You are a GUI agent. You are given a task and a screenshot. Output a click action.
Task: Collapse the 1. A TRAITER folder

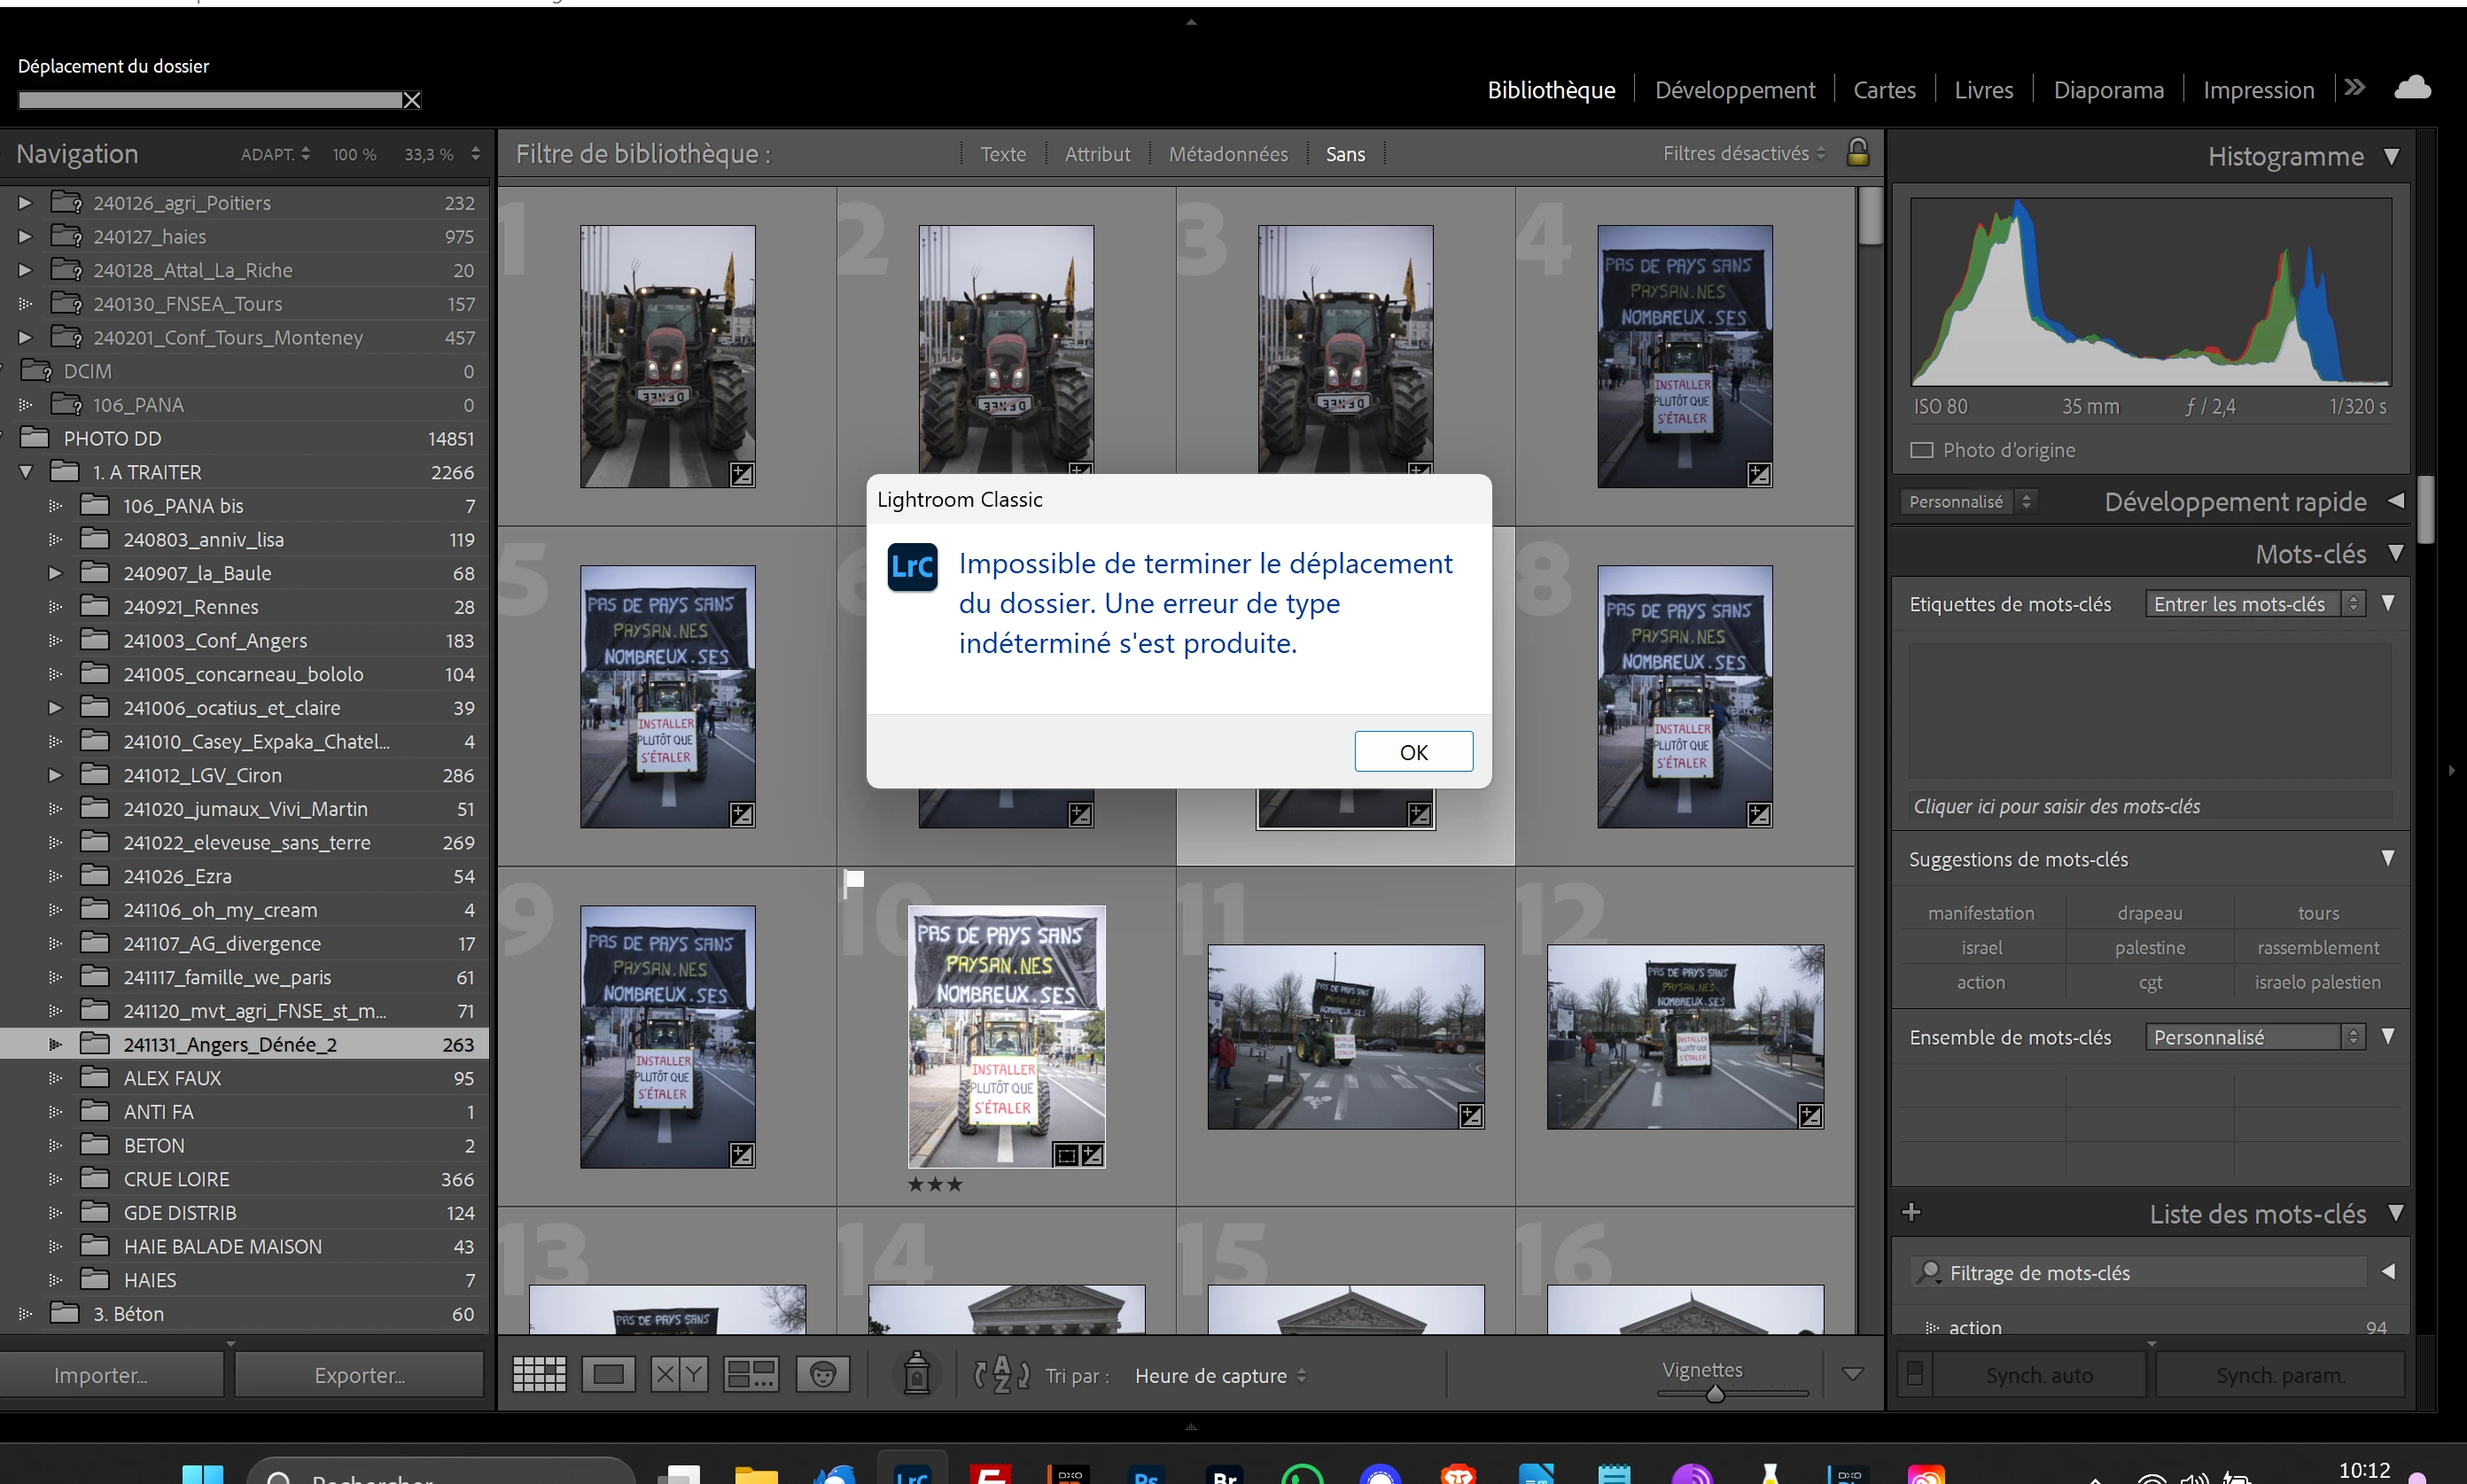26,472
